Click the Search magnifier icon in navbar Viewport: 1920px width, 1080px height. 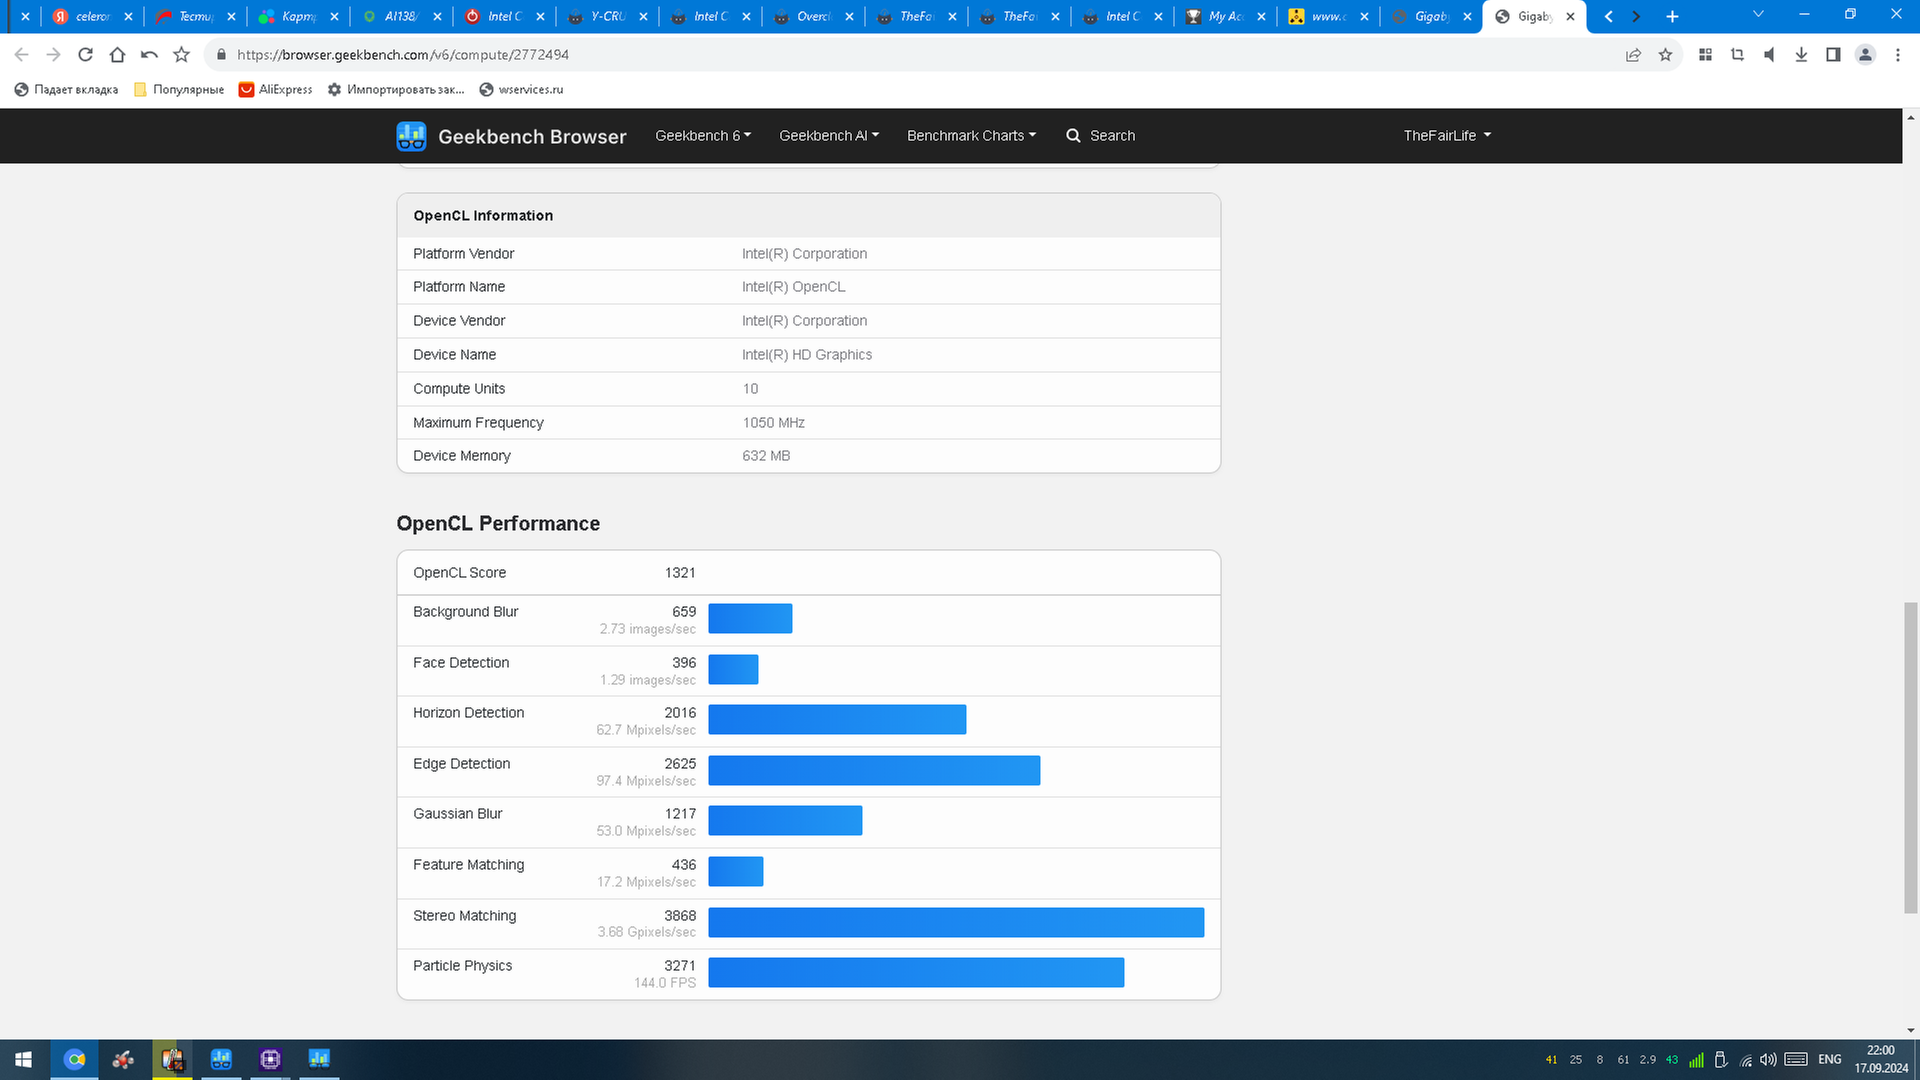pyautogui.click(x=1073, y=136)
